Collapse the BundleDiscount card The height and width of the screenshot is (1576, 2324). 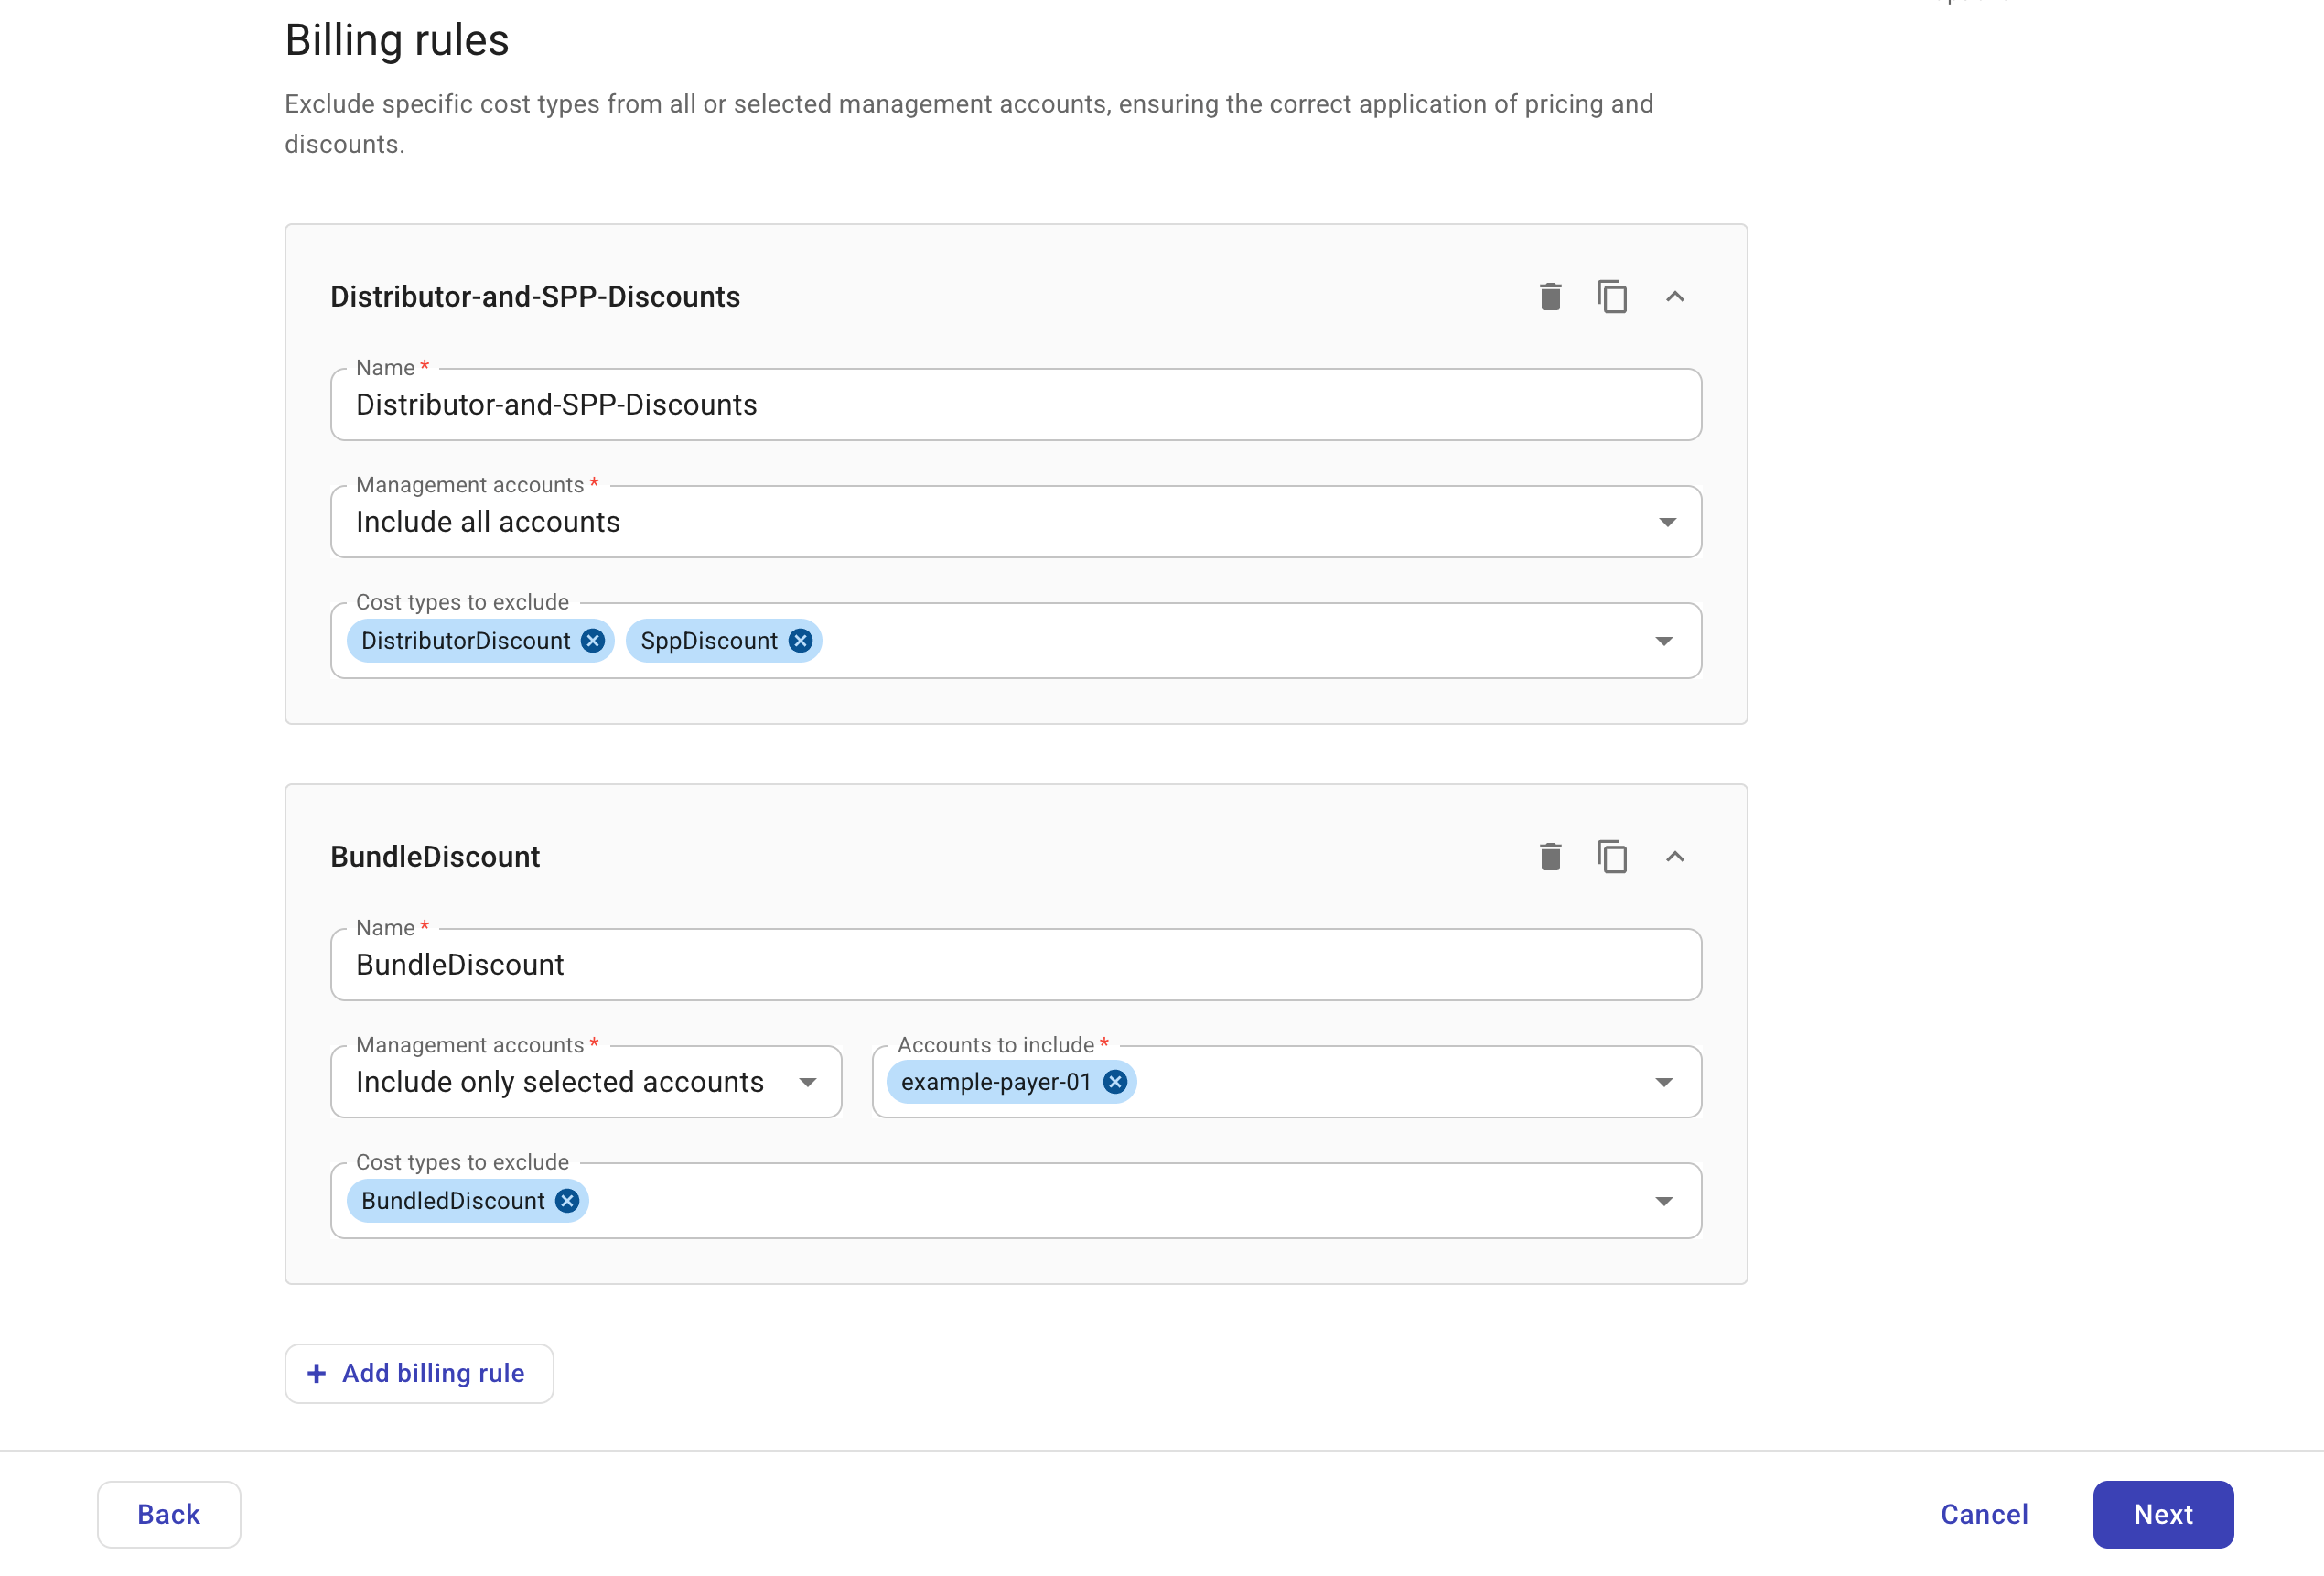(1676, 857)
